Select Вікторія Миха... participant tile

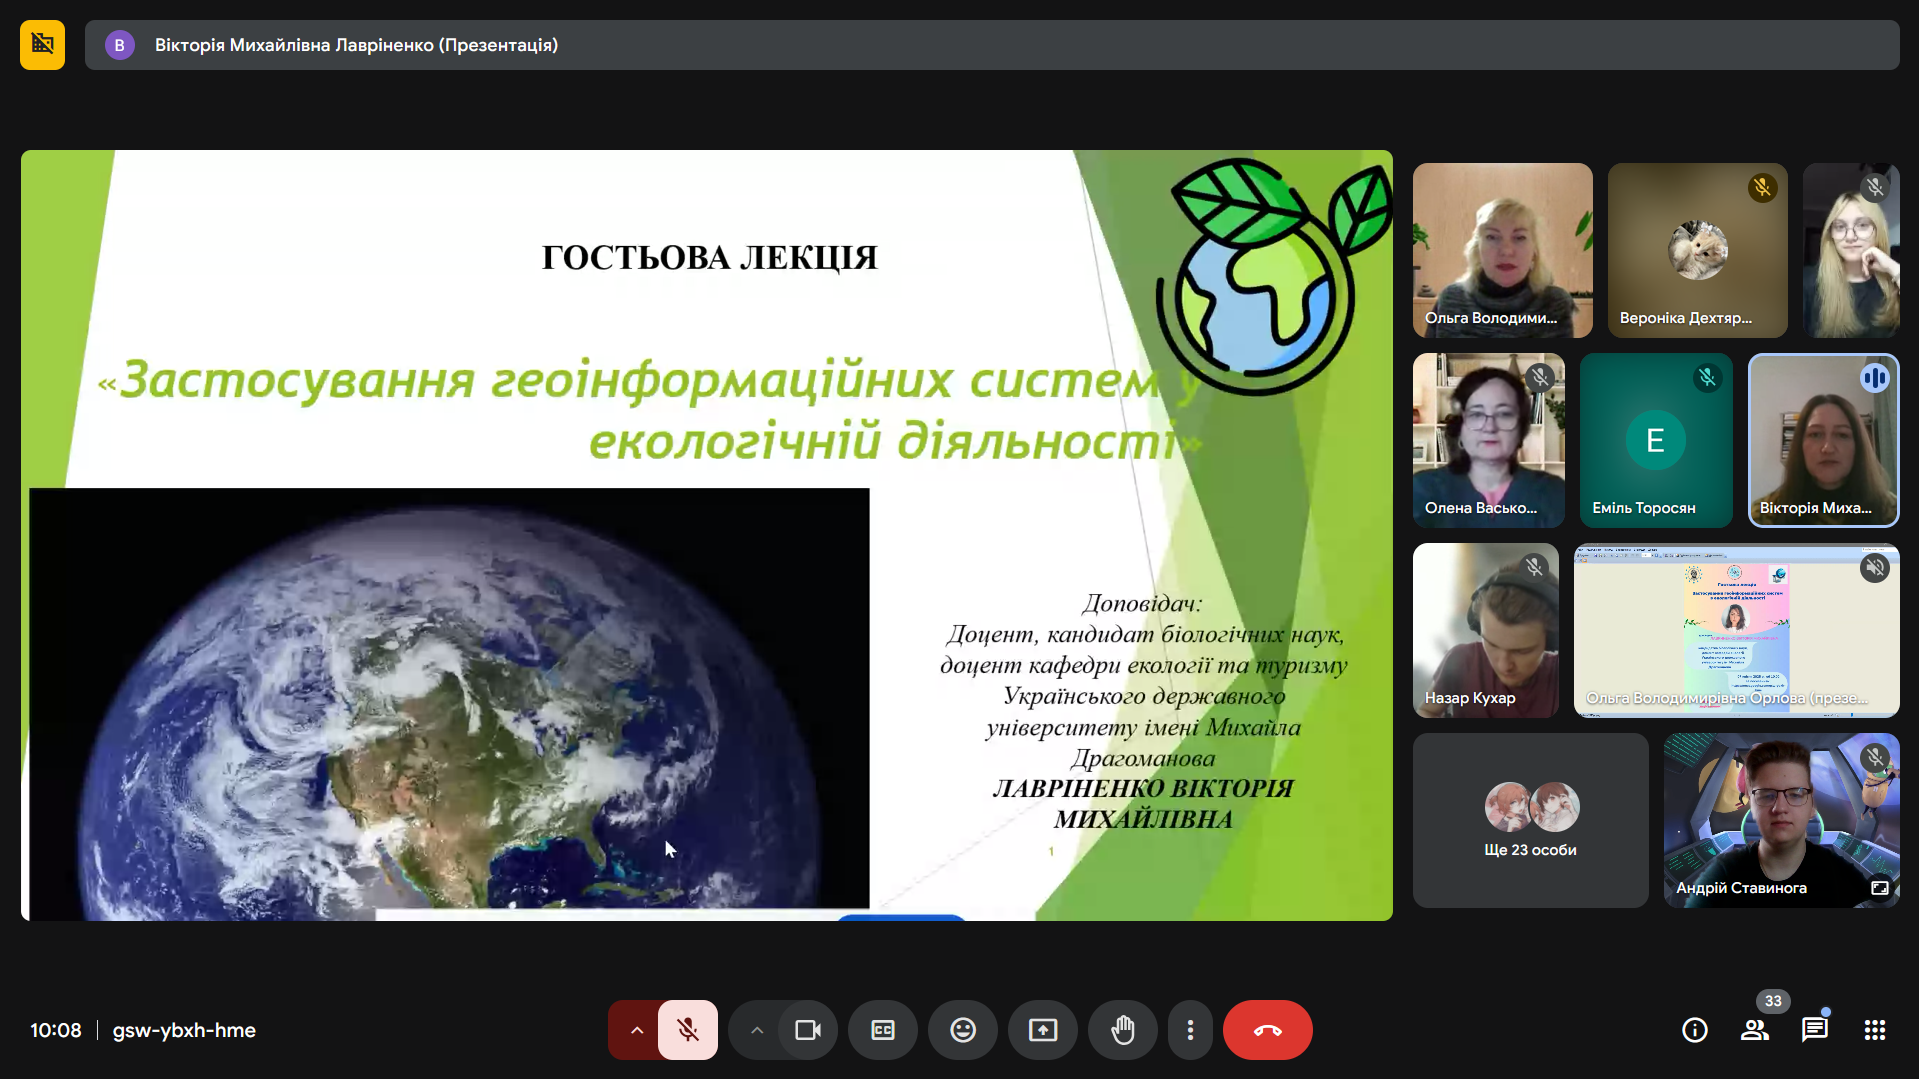click(1823, 440)
